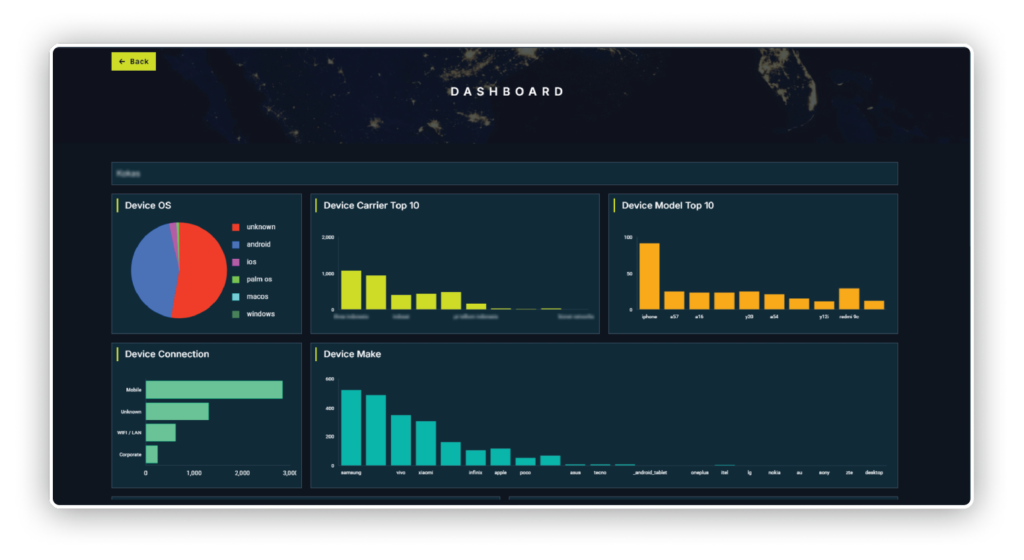The image size is (1024, 560).
Task: Click the xiaomi bar in Device Make
Action: coord(426,443)
